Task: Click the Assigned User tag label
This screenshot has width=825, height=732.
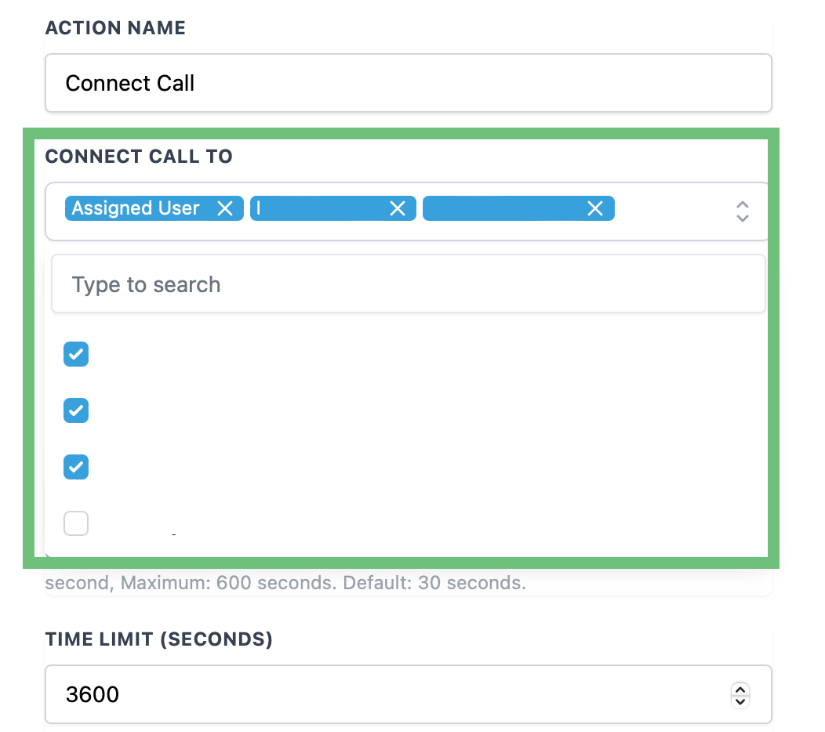Action: click(135, 208)
